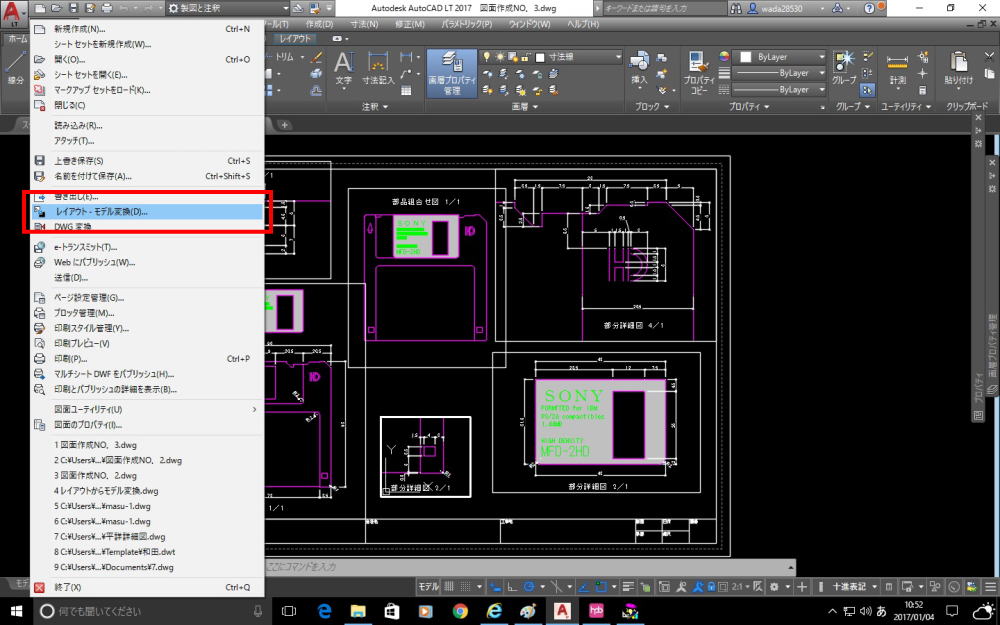This screenshot has height=625, width=1000.
Task: Click the workspace switching gear icon
Action: coord(774,587)
